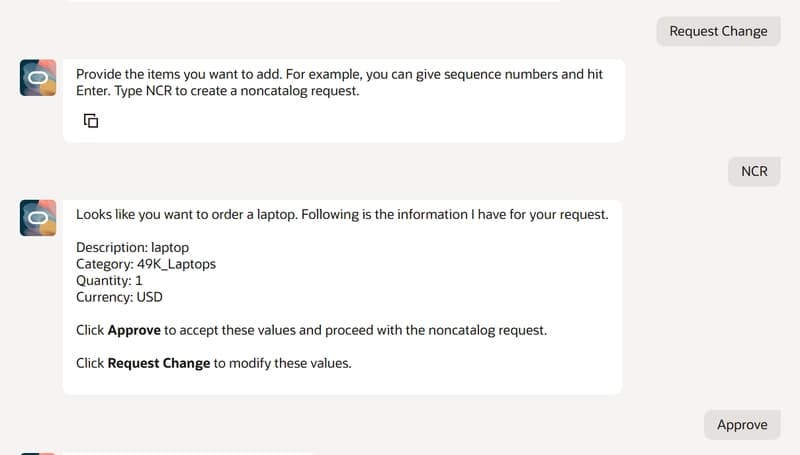Click the 'Currency: USD' line
The image size is (800, 455).
coord(119,297)
